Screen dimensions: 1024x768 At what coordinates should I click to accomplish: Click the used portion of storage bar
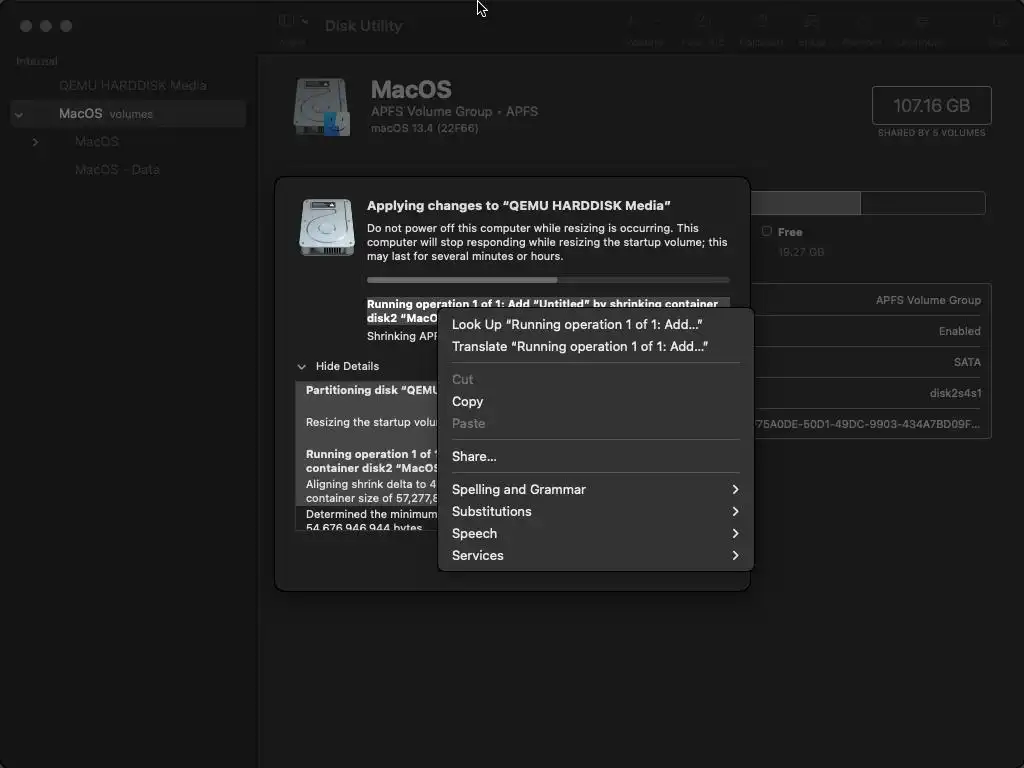805,203
